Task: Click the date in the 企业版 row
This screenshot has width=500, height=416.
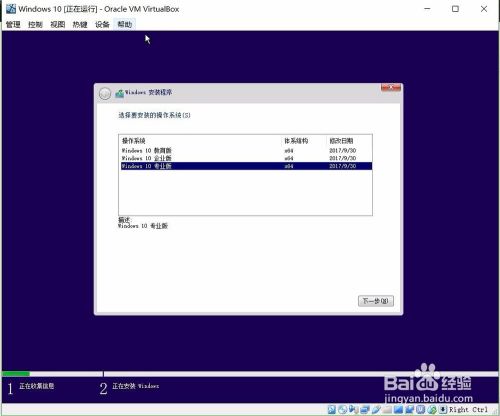Action: (342, 158)
